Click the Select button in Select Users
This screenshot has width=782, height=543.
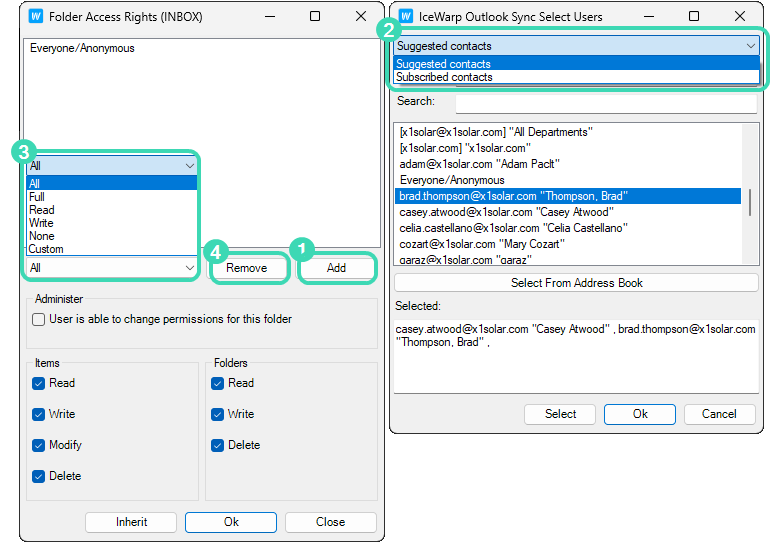tap(560, 414)
